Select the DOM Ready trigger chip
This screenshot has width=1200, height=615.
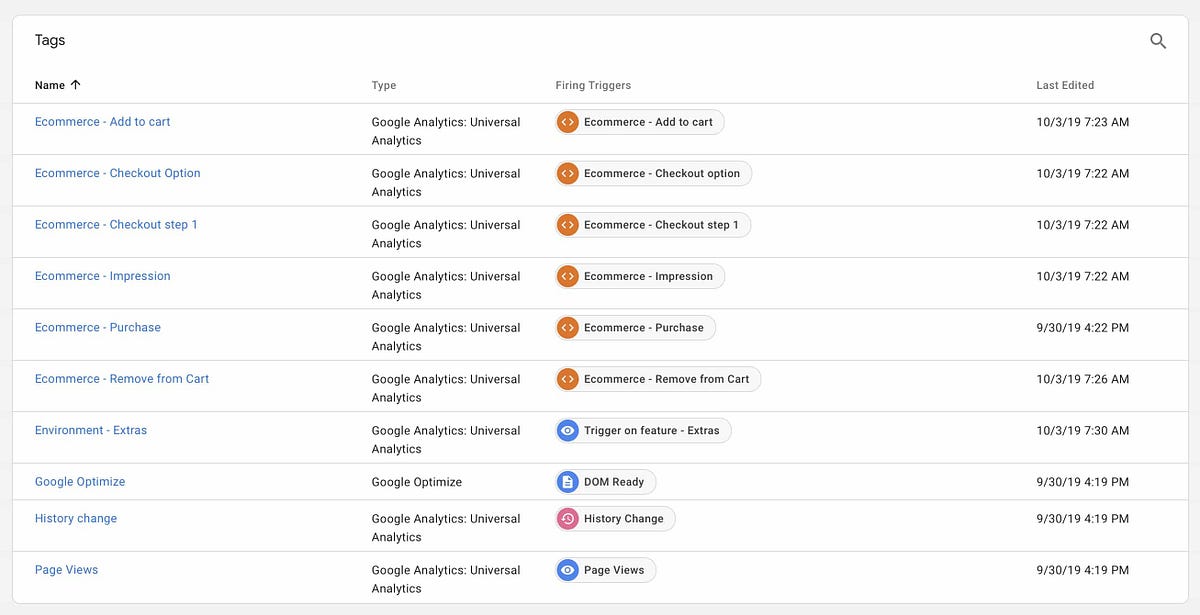pyautogui.click(x=605, y=482)
